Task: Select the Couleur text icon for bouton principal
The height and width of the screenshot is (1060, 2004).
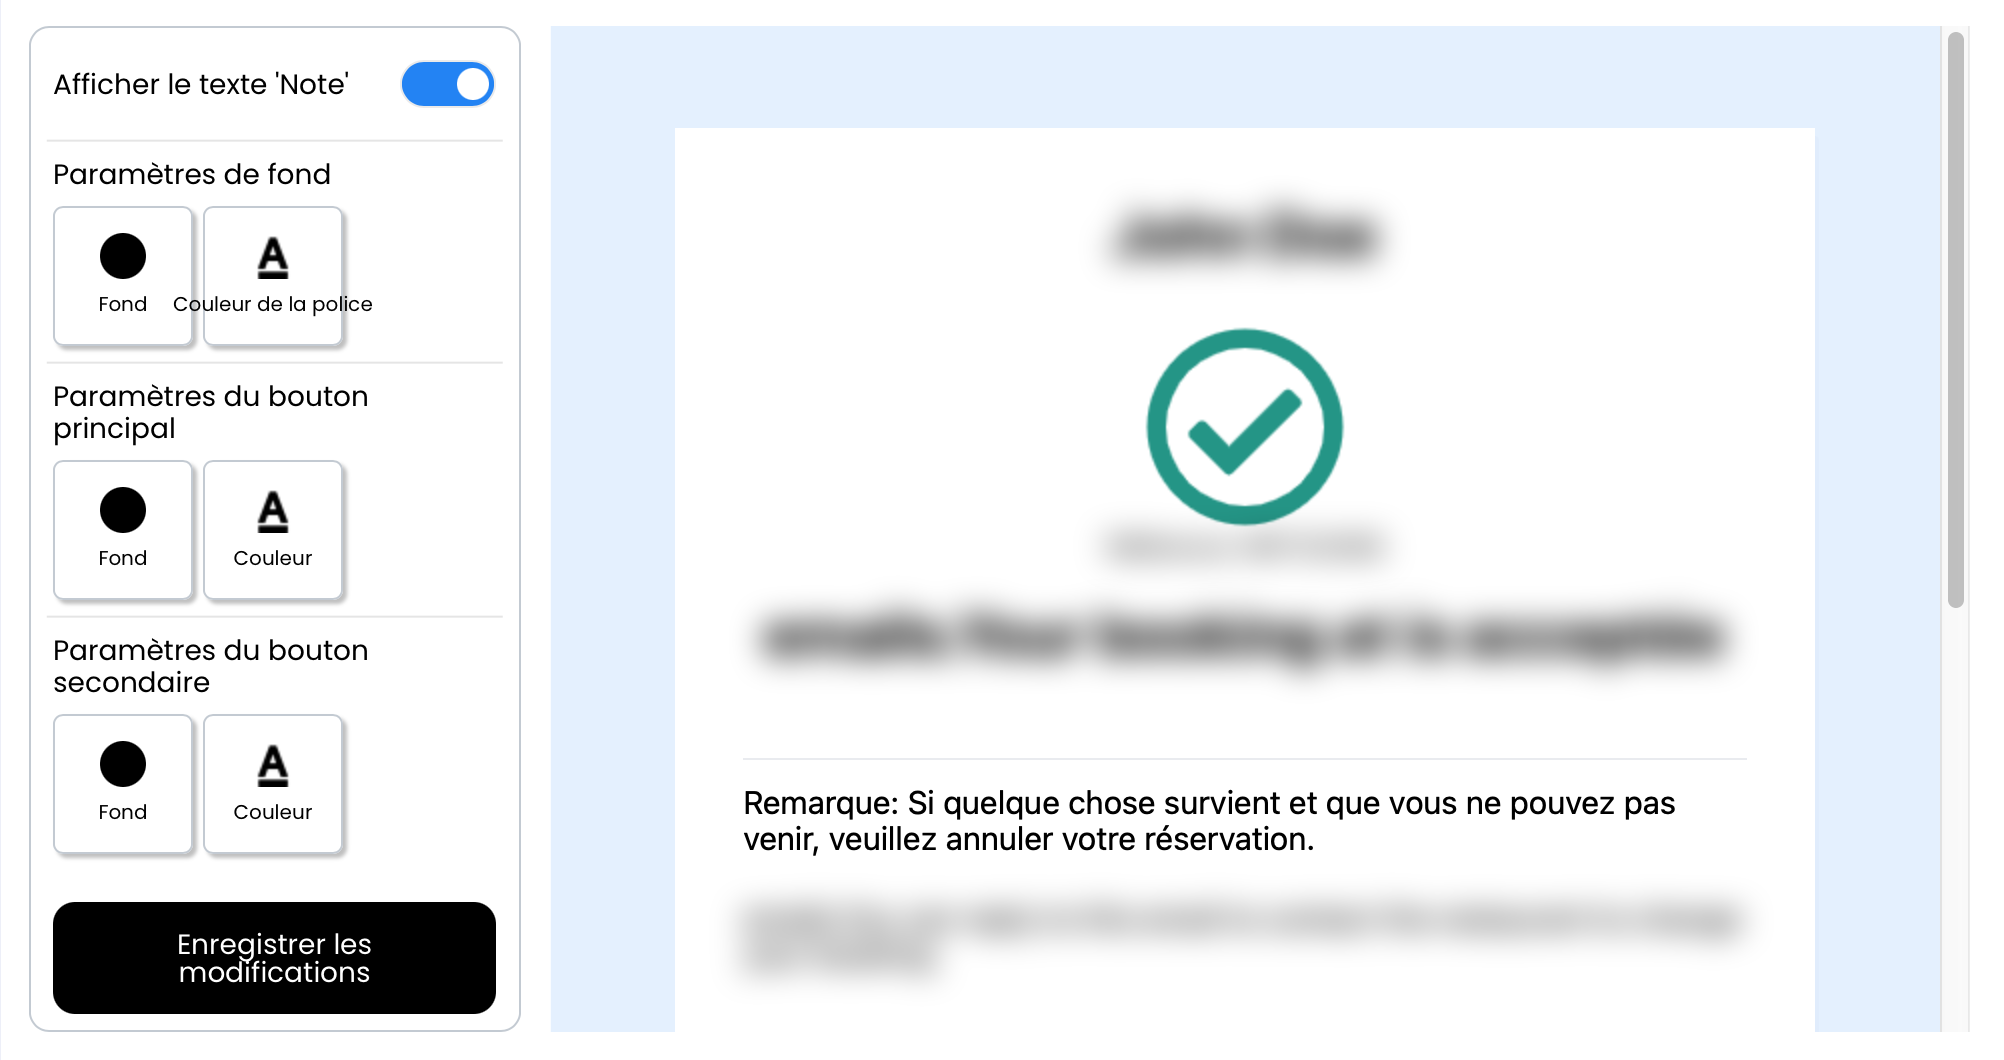Action: [x=273, y=530]
